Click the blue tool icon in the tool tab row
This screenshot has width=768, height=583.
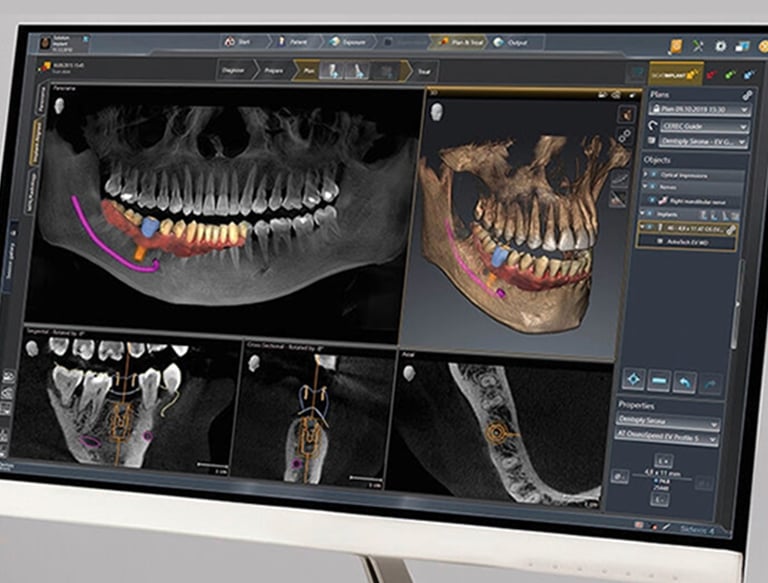(x=749, y=75)
